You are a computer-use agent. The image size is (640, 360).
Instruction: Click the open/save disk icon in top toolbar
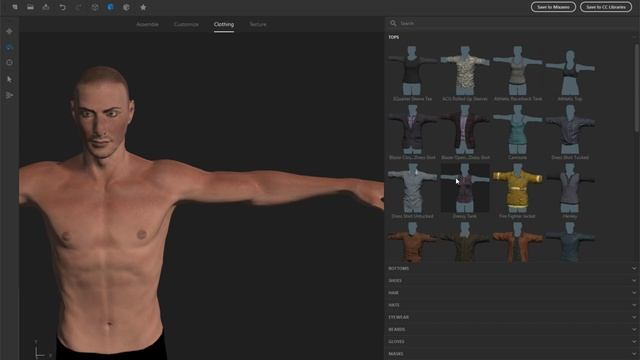tap(30, 7)
